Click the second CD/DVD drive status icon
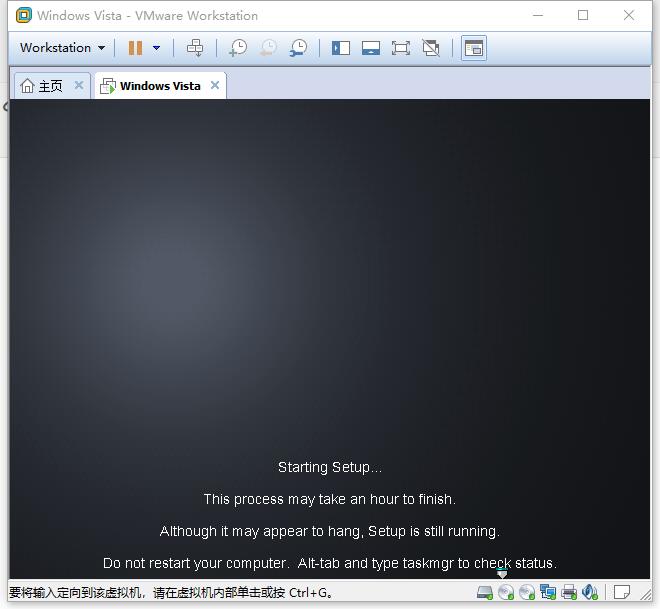660x609 pixels. point(527,593)
